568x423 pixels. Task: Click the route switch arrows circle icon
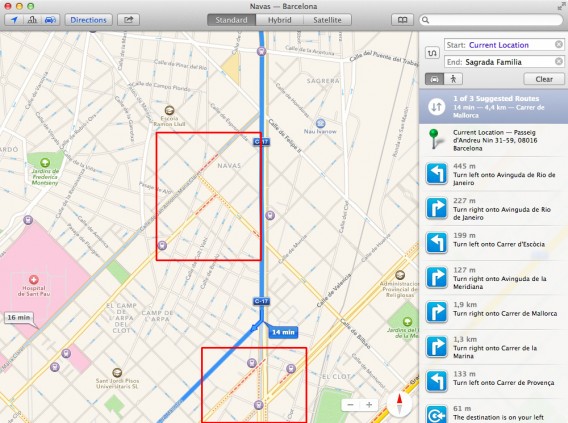437,107
